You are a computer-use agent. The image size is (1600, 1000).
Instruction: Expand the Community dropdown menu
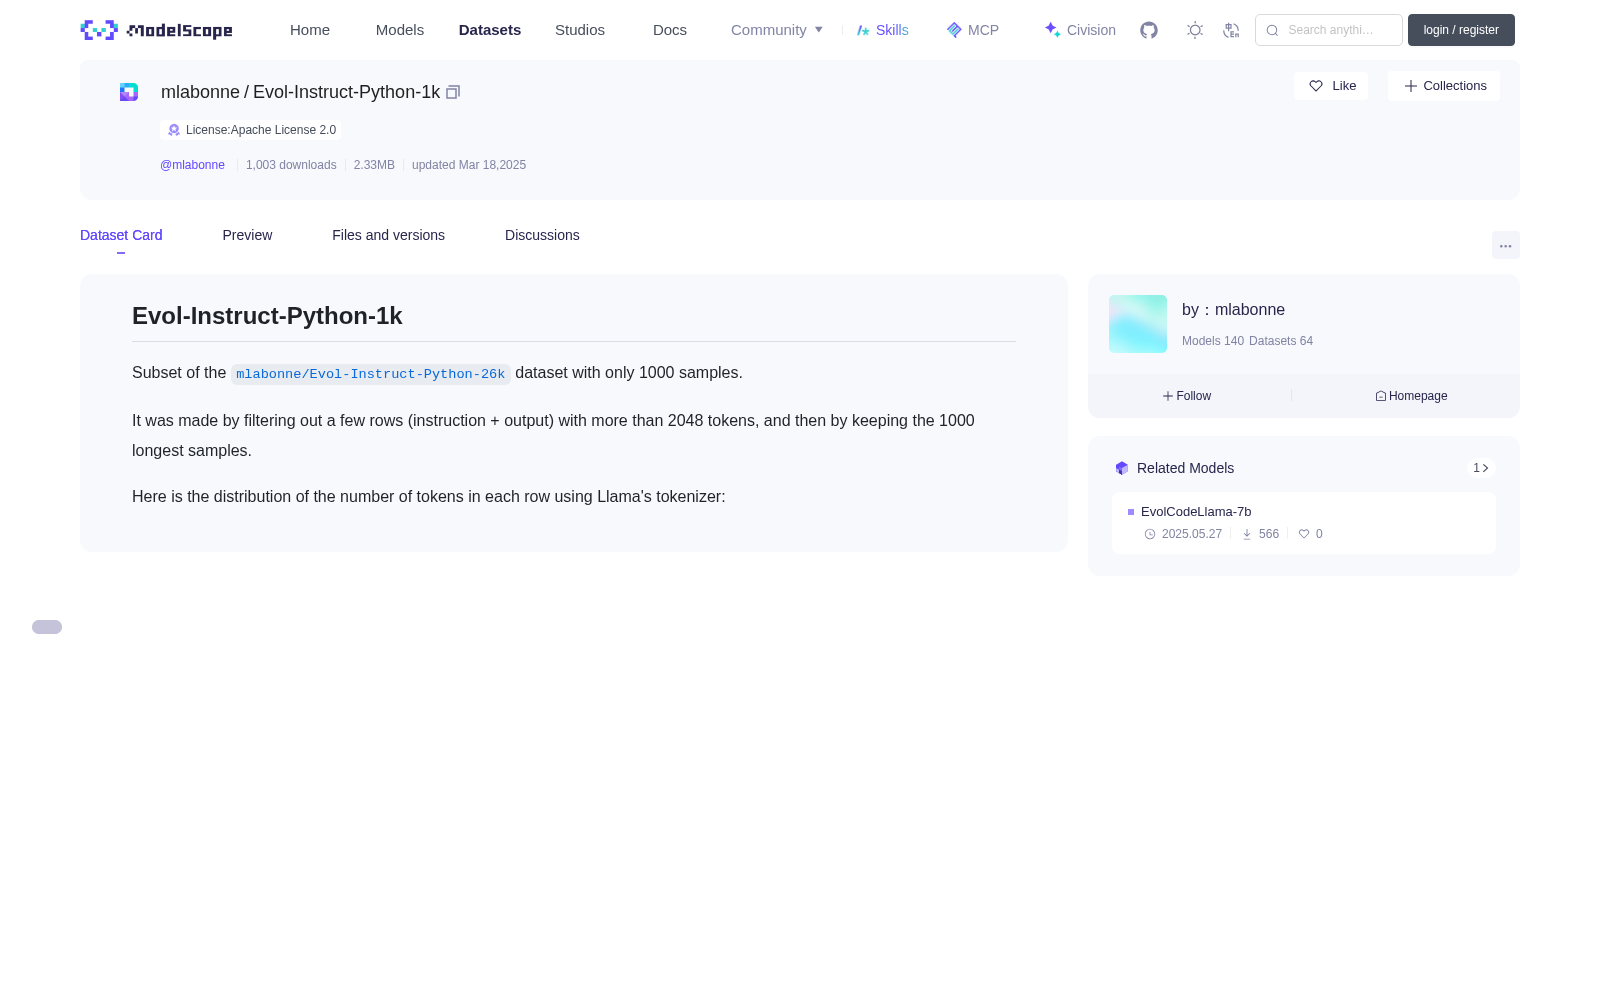click(x=777, y=30)
